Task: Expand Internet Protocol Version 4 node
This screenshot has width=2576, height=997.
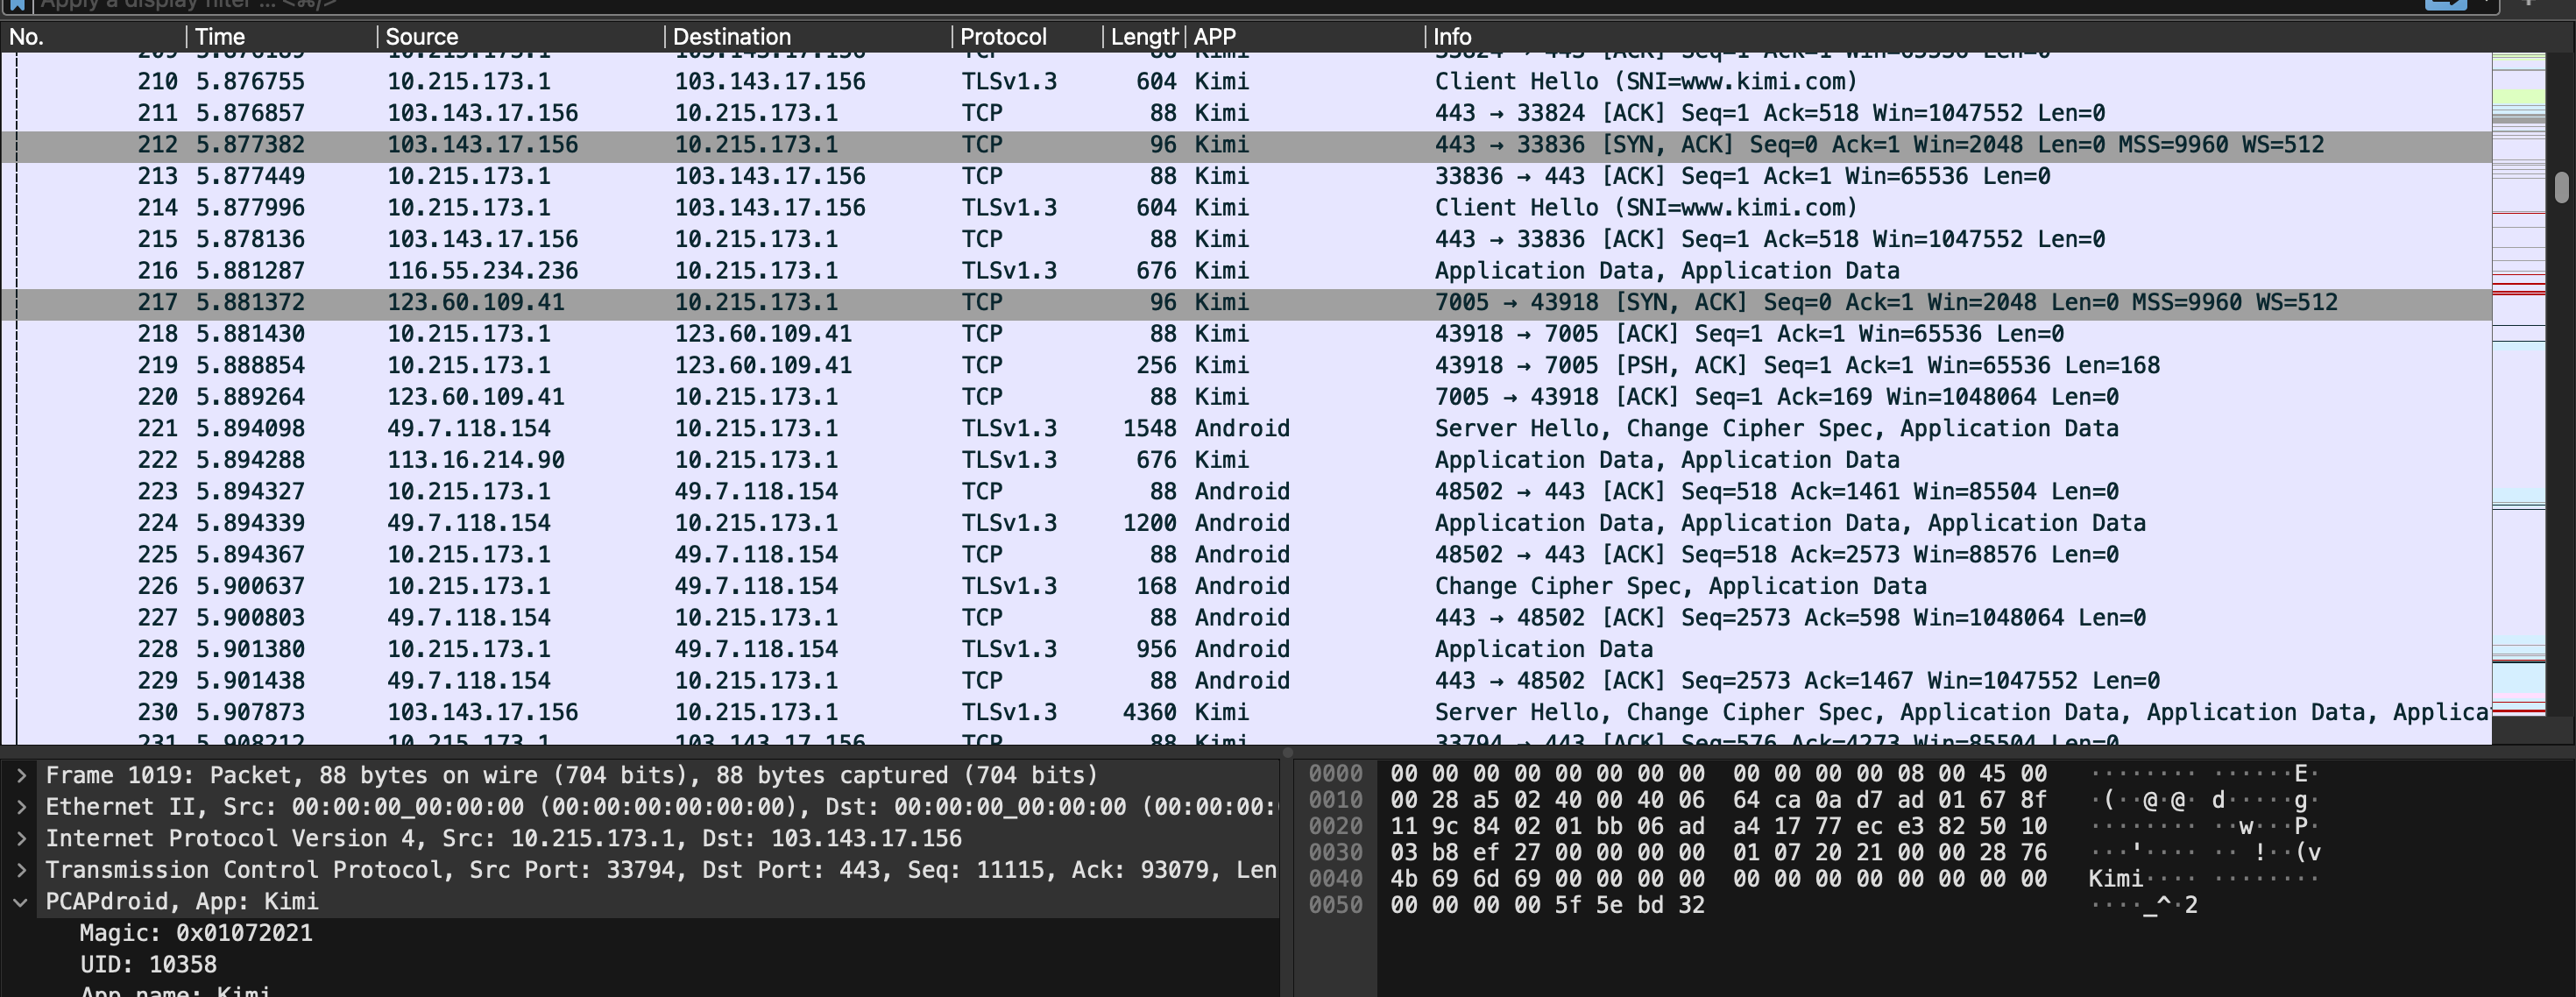Action: coord(21,838)
